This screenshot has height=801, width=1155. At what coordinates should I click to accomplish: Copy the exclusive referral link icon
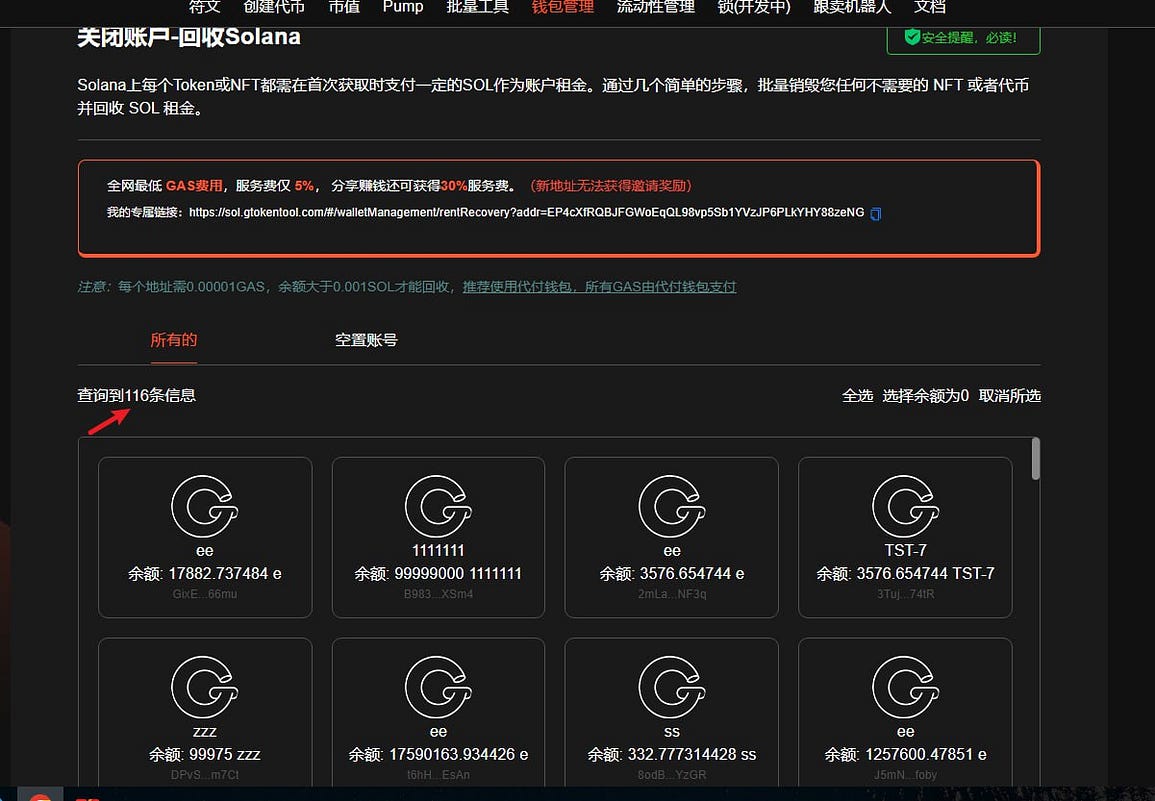pos(875,214)
